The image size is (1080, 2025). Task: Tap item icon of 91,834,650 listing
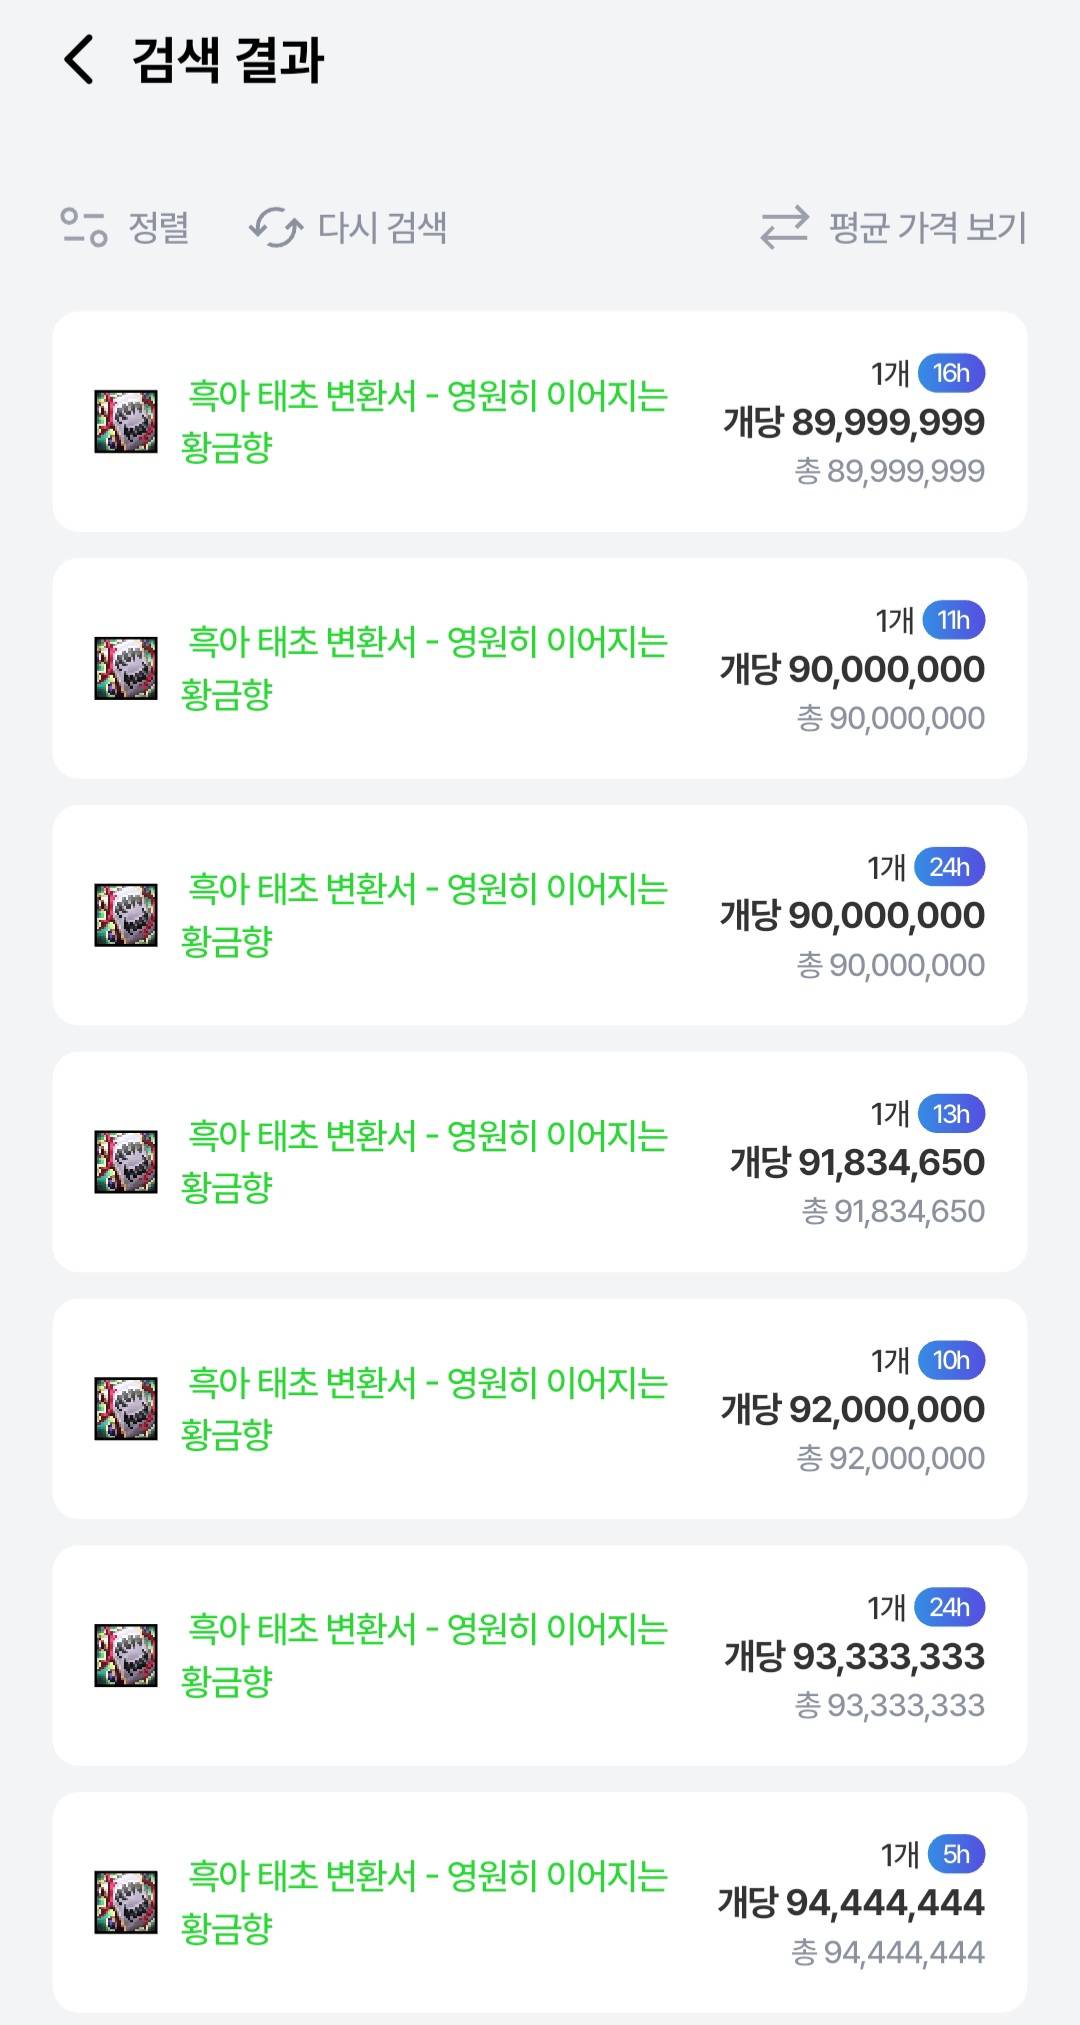[x=126, y=1162]
